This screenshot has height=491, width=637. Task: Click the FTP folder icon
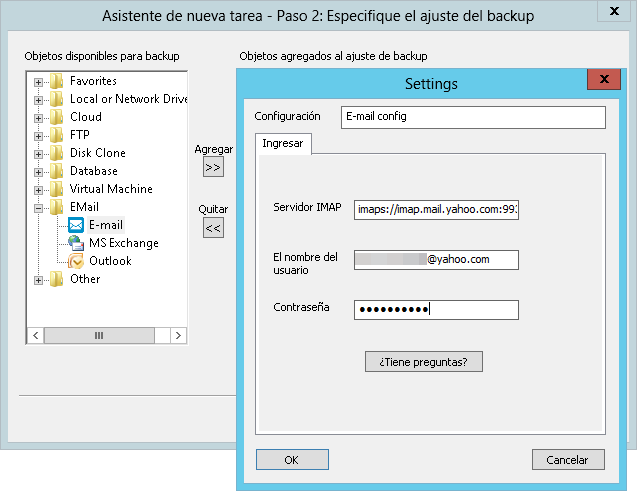coord(57,135)
